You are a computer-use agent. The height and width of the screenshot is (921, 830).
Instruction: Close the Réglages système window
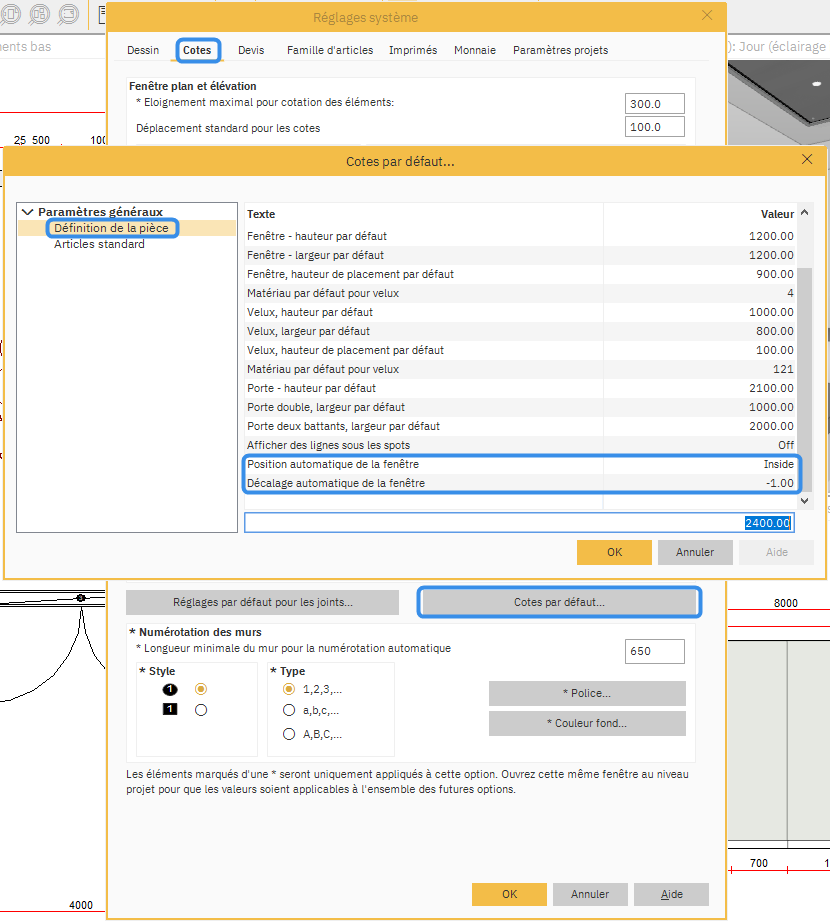tap(708, 16)
